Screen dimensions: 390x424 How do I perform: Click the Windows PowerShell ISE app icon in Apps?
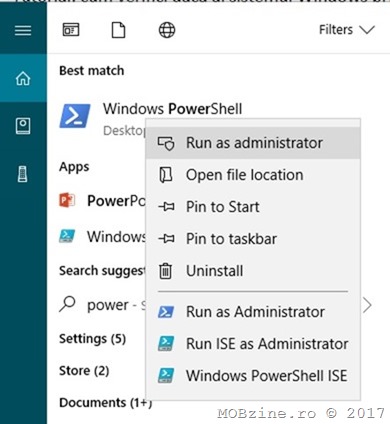(67, 236)
